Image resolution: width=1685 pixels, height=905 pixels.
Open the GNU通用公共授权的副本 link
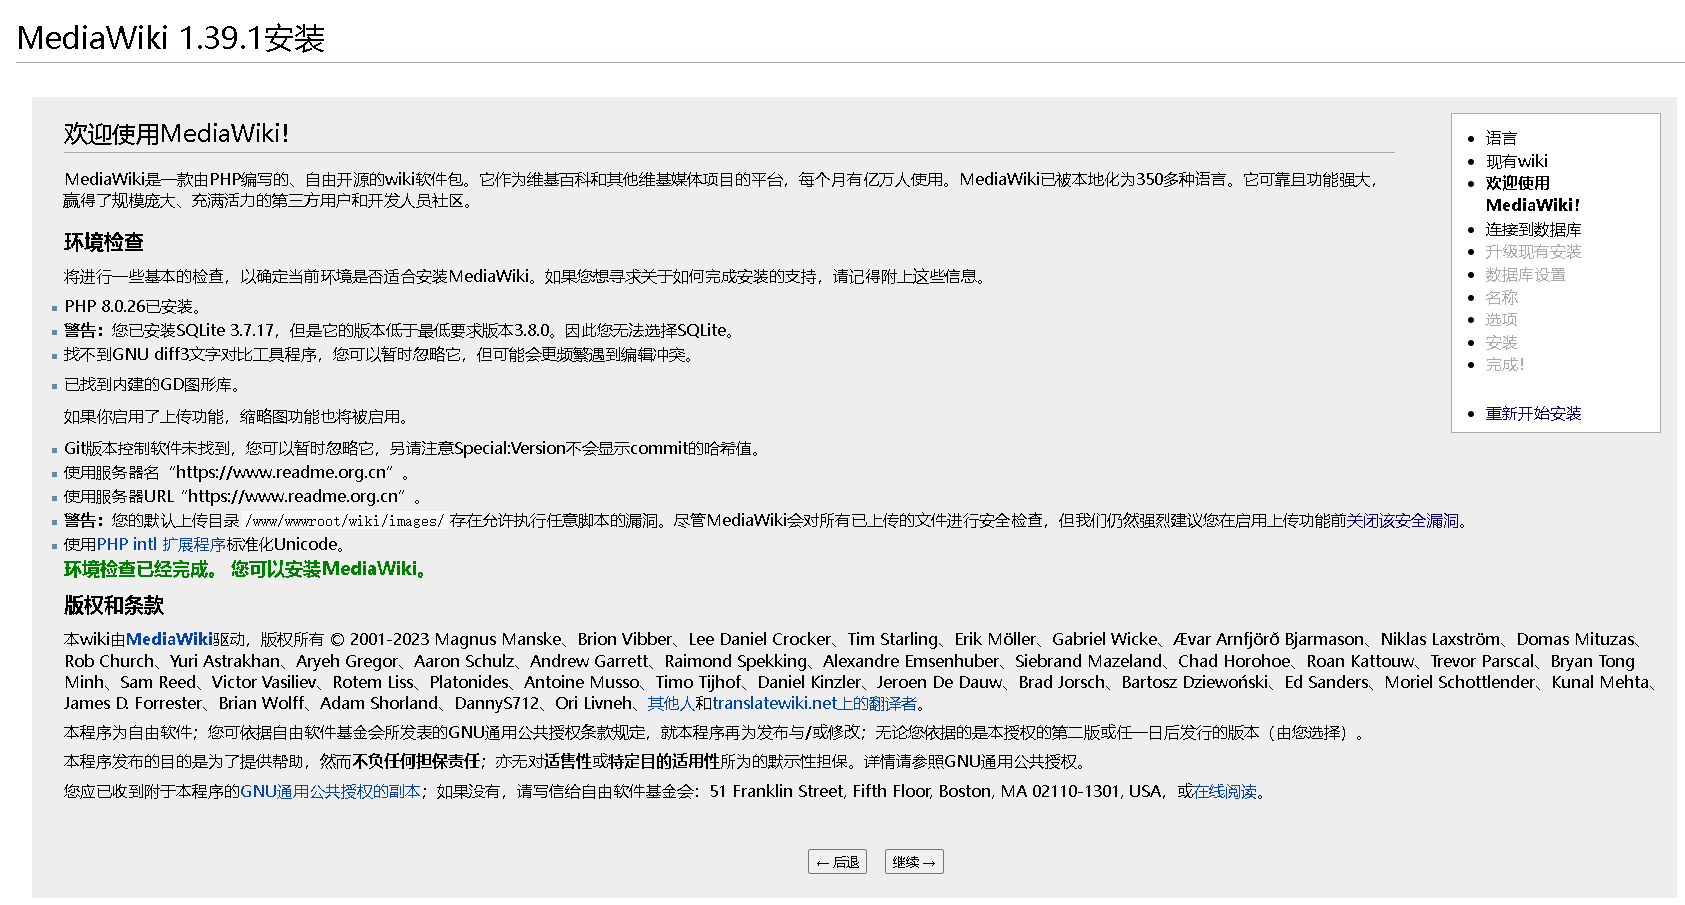[x=330, y=791]
